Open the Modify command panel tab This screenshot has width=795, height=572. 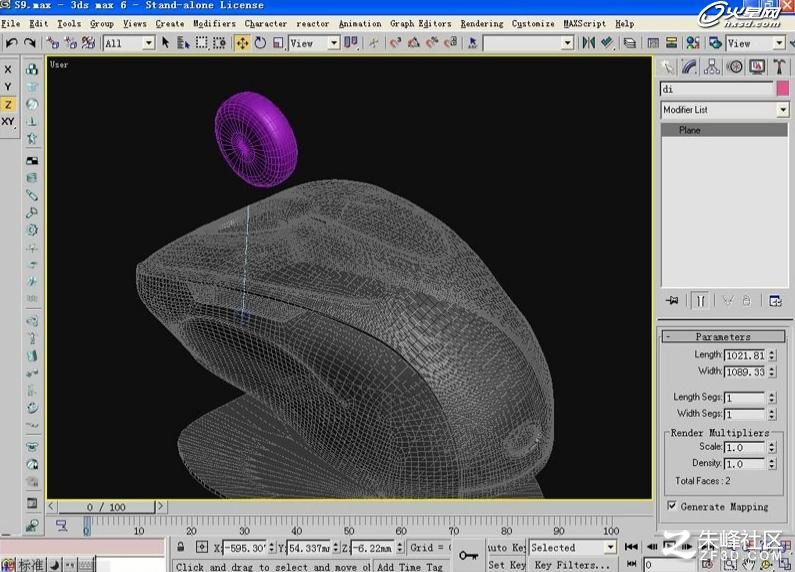pos(690,67)
